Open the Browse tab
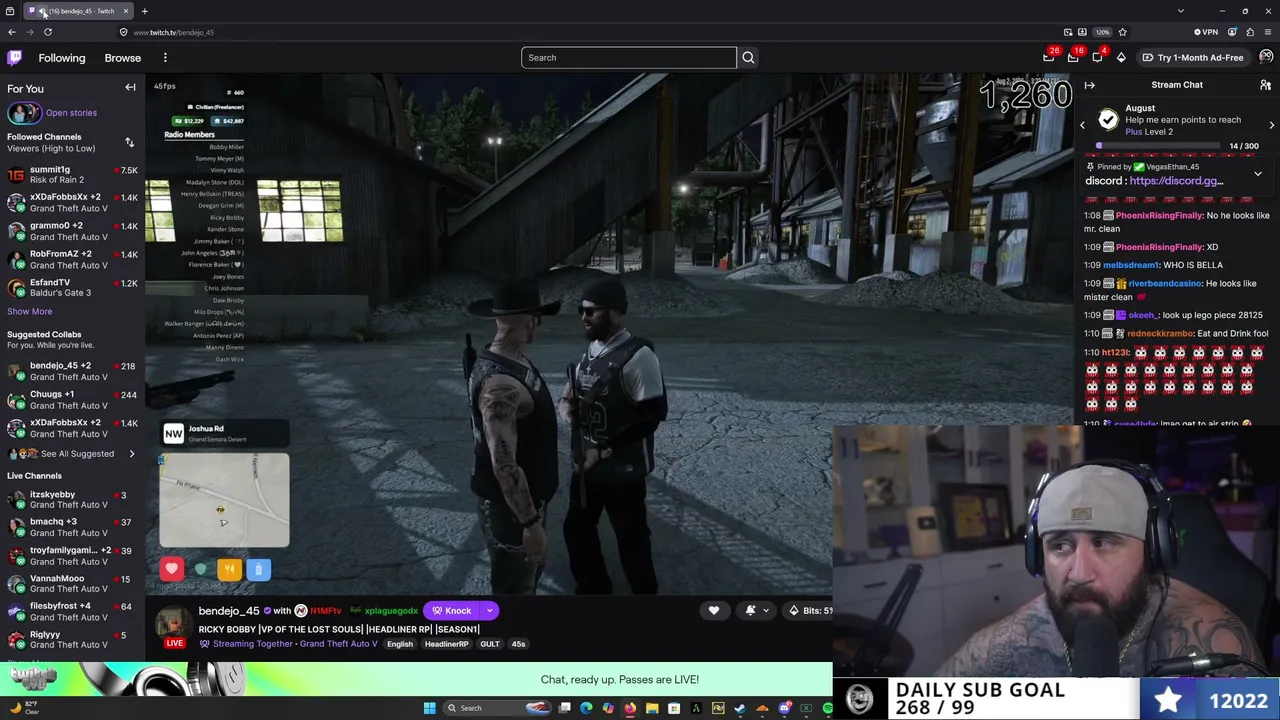This screenshot has height=720, width=1280. (123, 58)
